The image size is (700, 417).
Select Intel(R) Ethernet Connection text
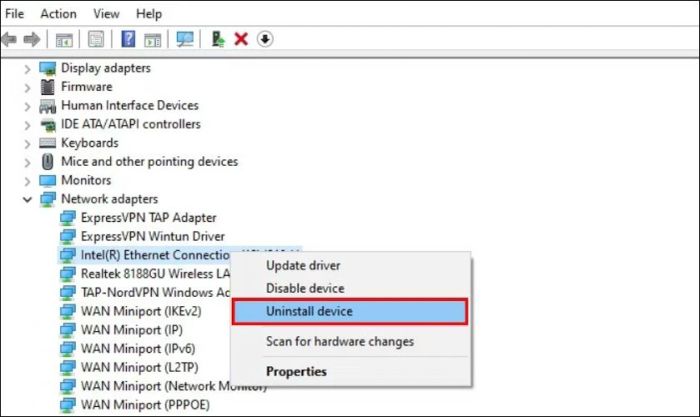coord(155,255)
